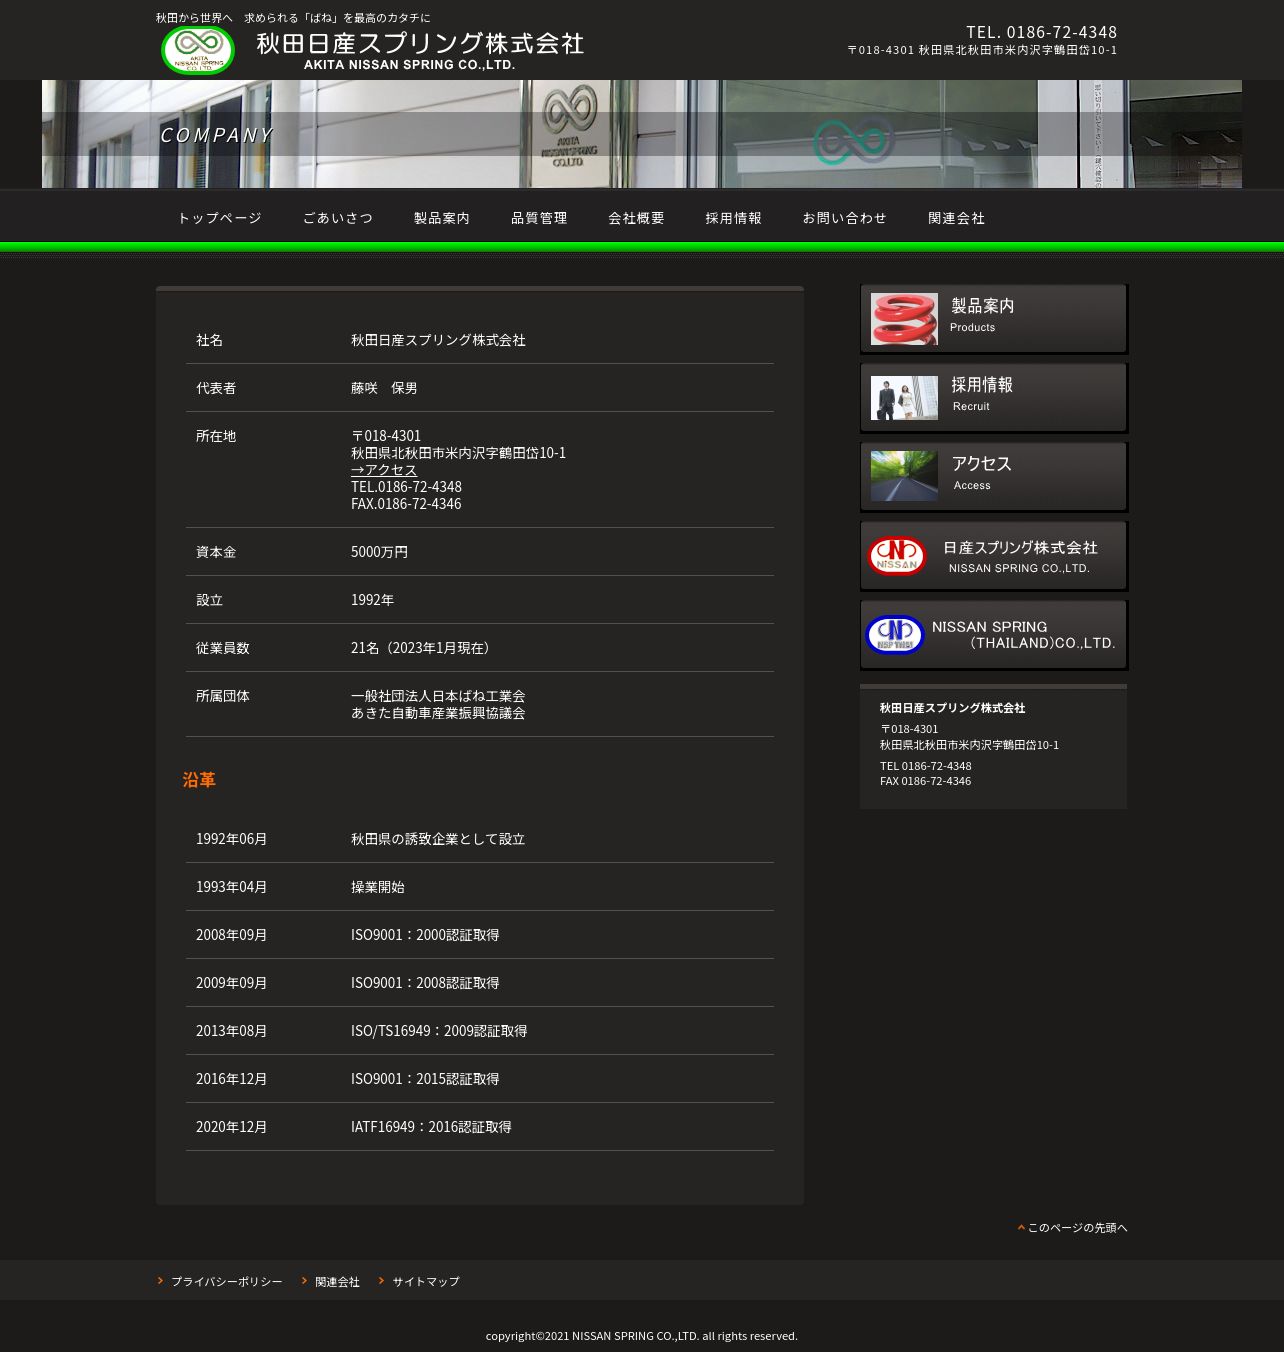Viewport: 1284px width, 1352px height.
Task: Go to 関連会社 in the navigation bar
Action: point(956,218)
